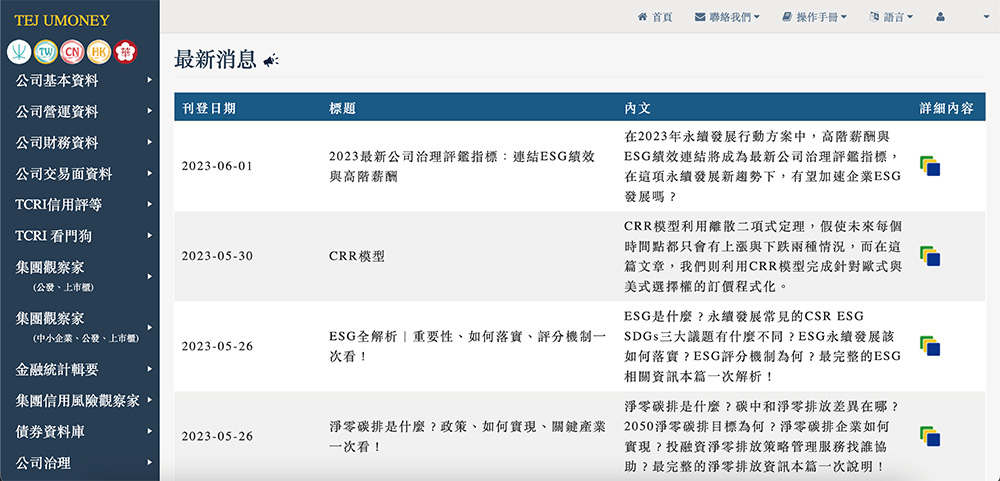Click title ESG全解析｜重要性、如何落實
This screenshot has height=481, width=1000.
467,346
